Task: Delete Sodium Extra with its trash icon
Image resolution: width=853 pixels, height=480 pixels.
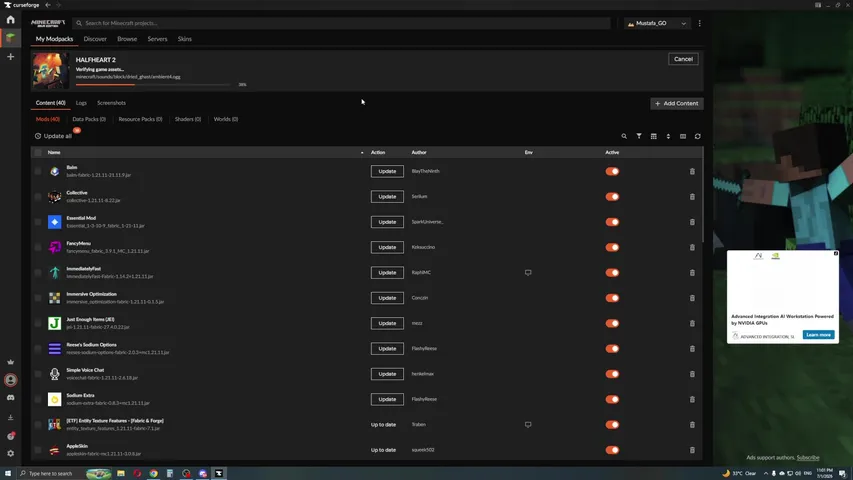Action: pos(692,399)
